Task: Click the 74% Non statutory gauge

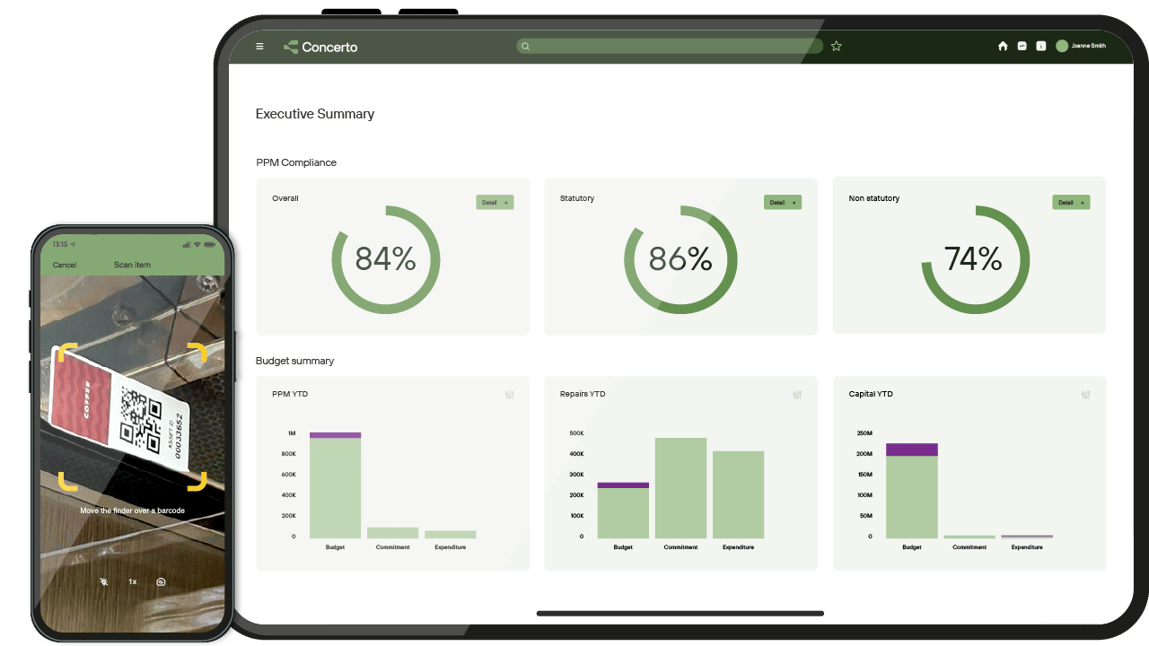Action: [x=975, y=259]
